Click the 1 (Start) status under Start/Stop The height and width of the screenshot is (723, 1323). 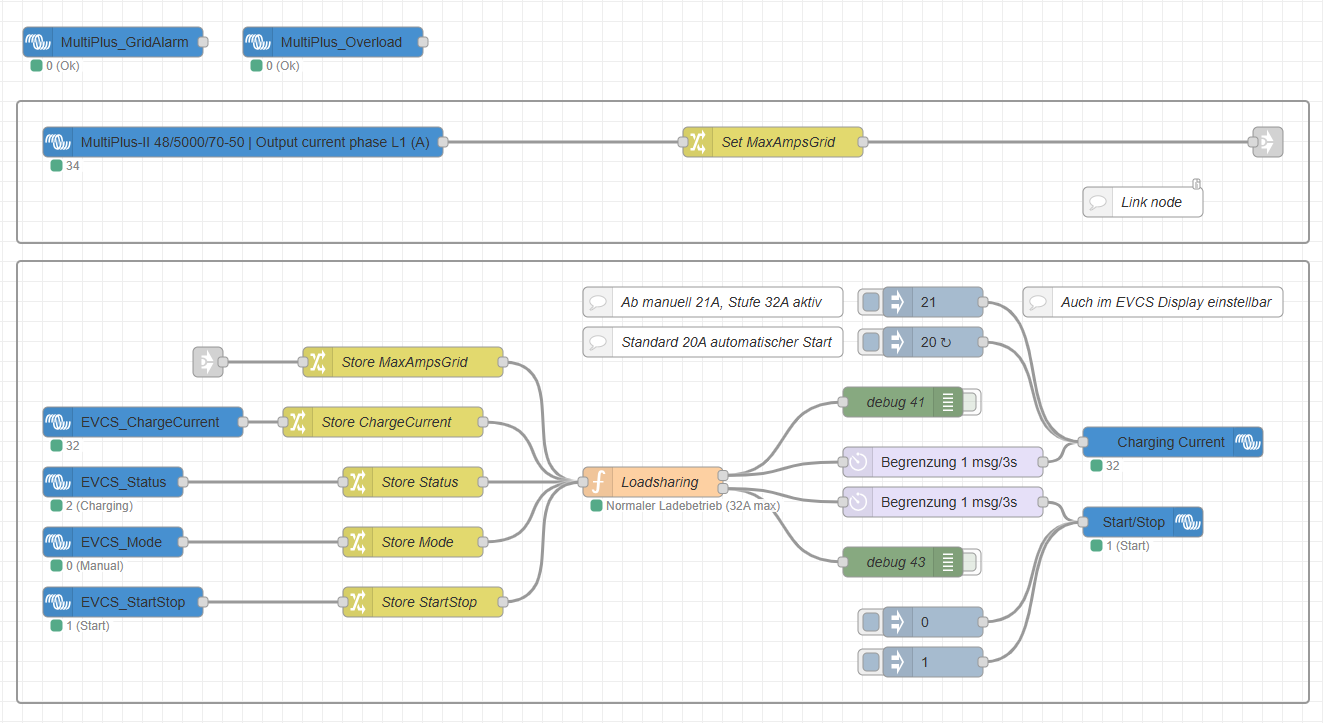1128,546
